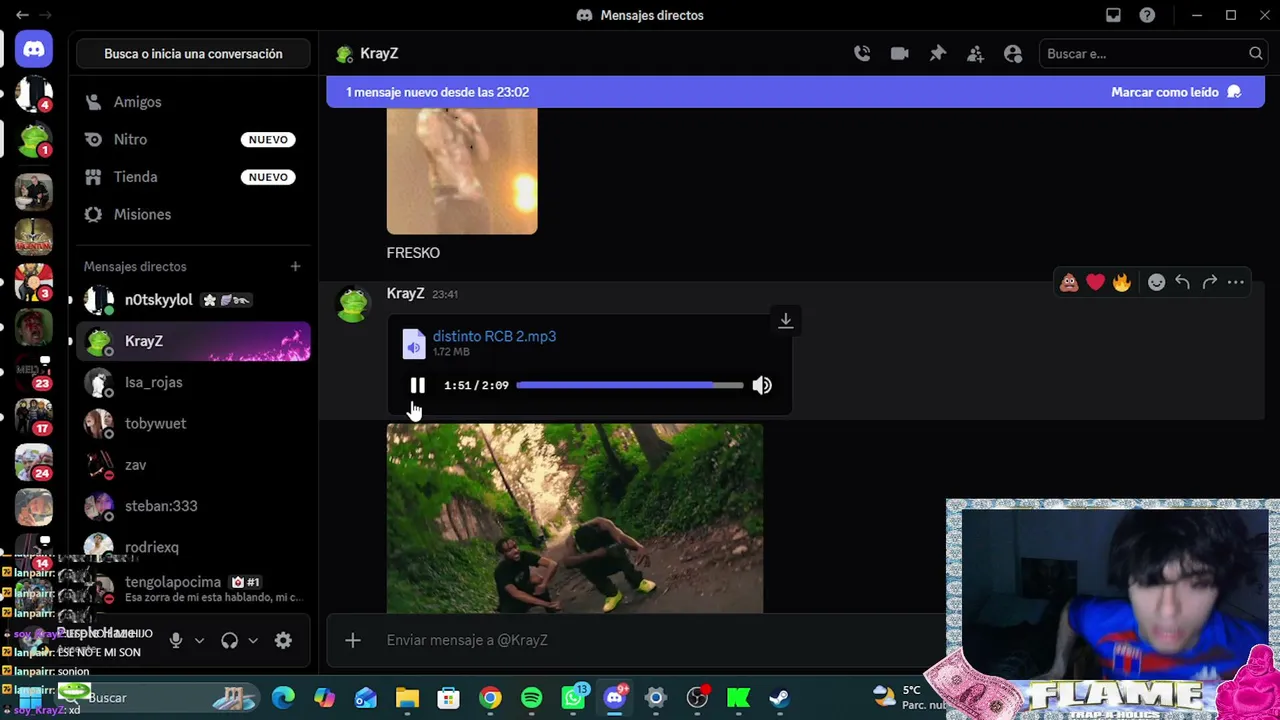1280x720 pixels.
Task: Open direct message with tobywuet
Action: pos(193,423)
